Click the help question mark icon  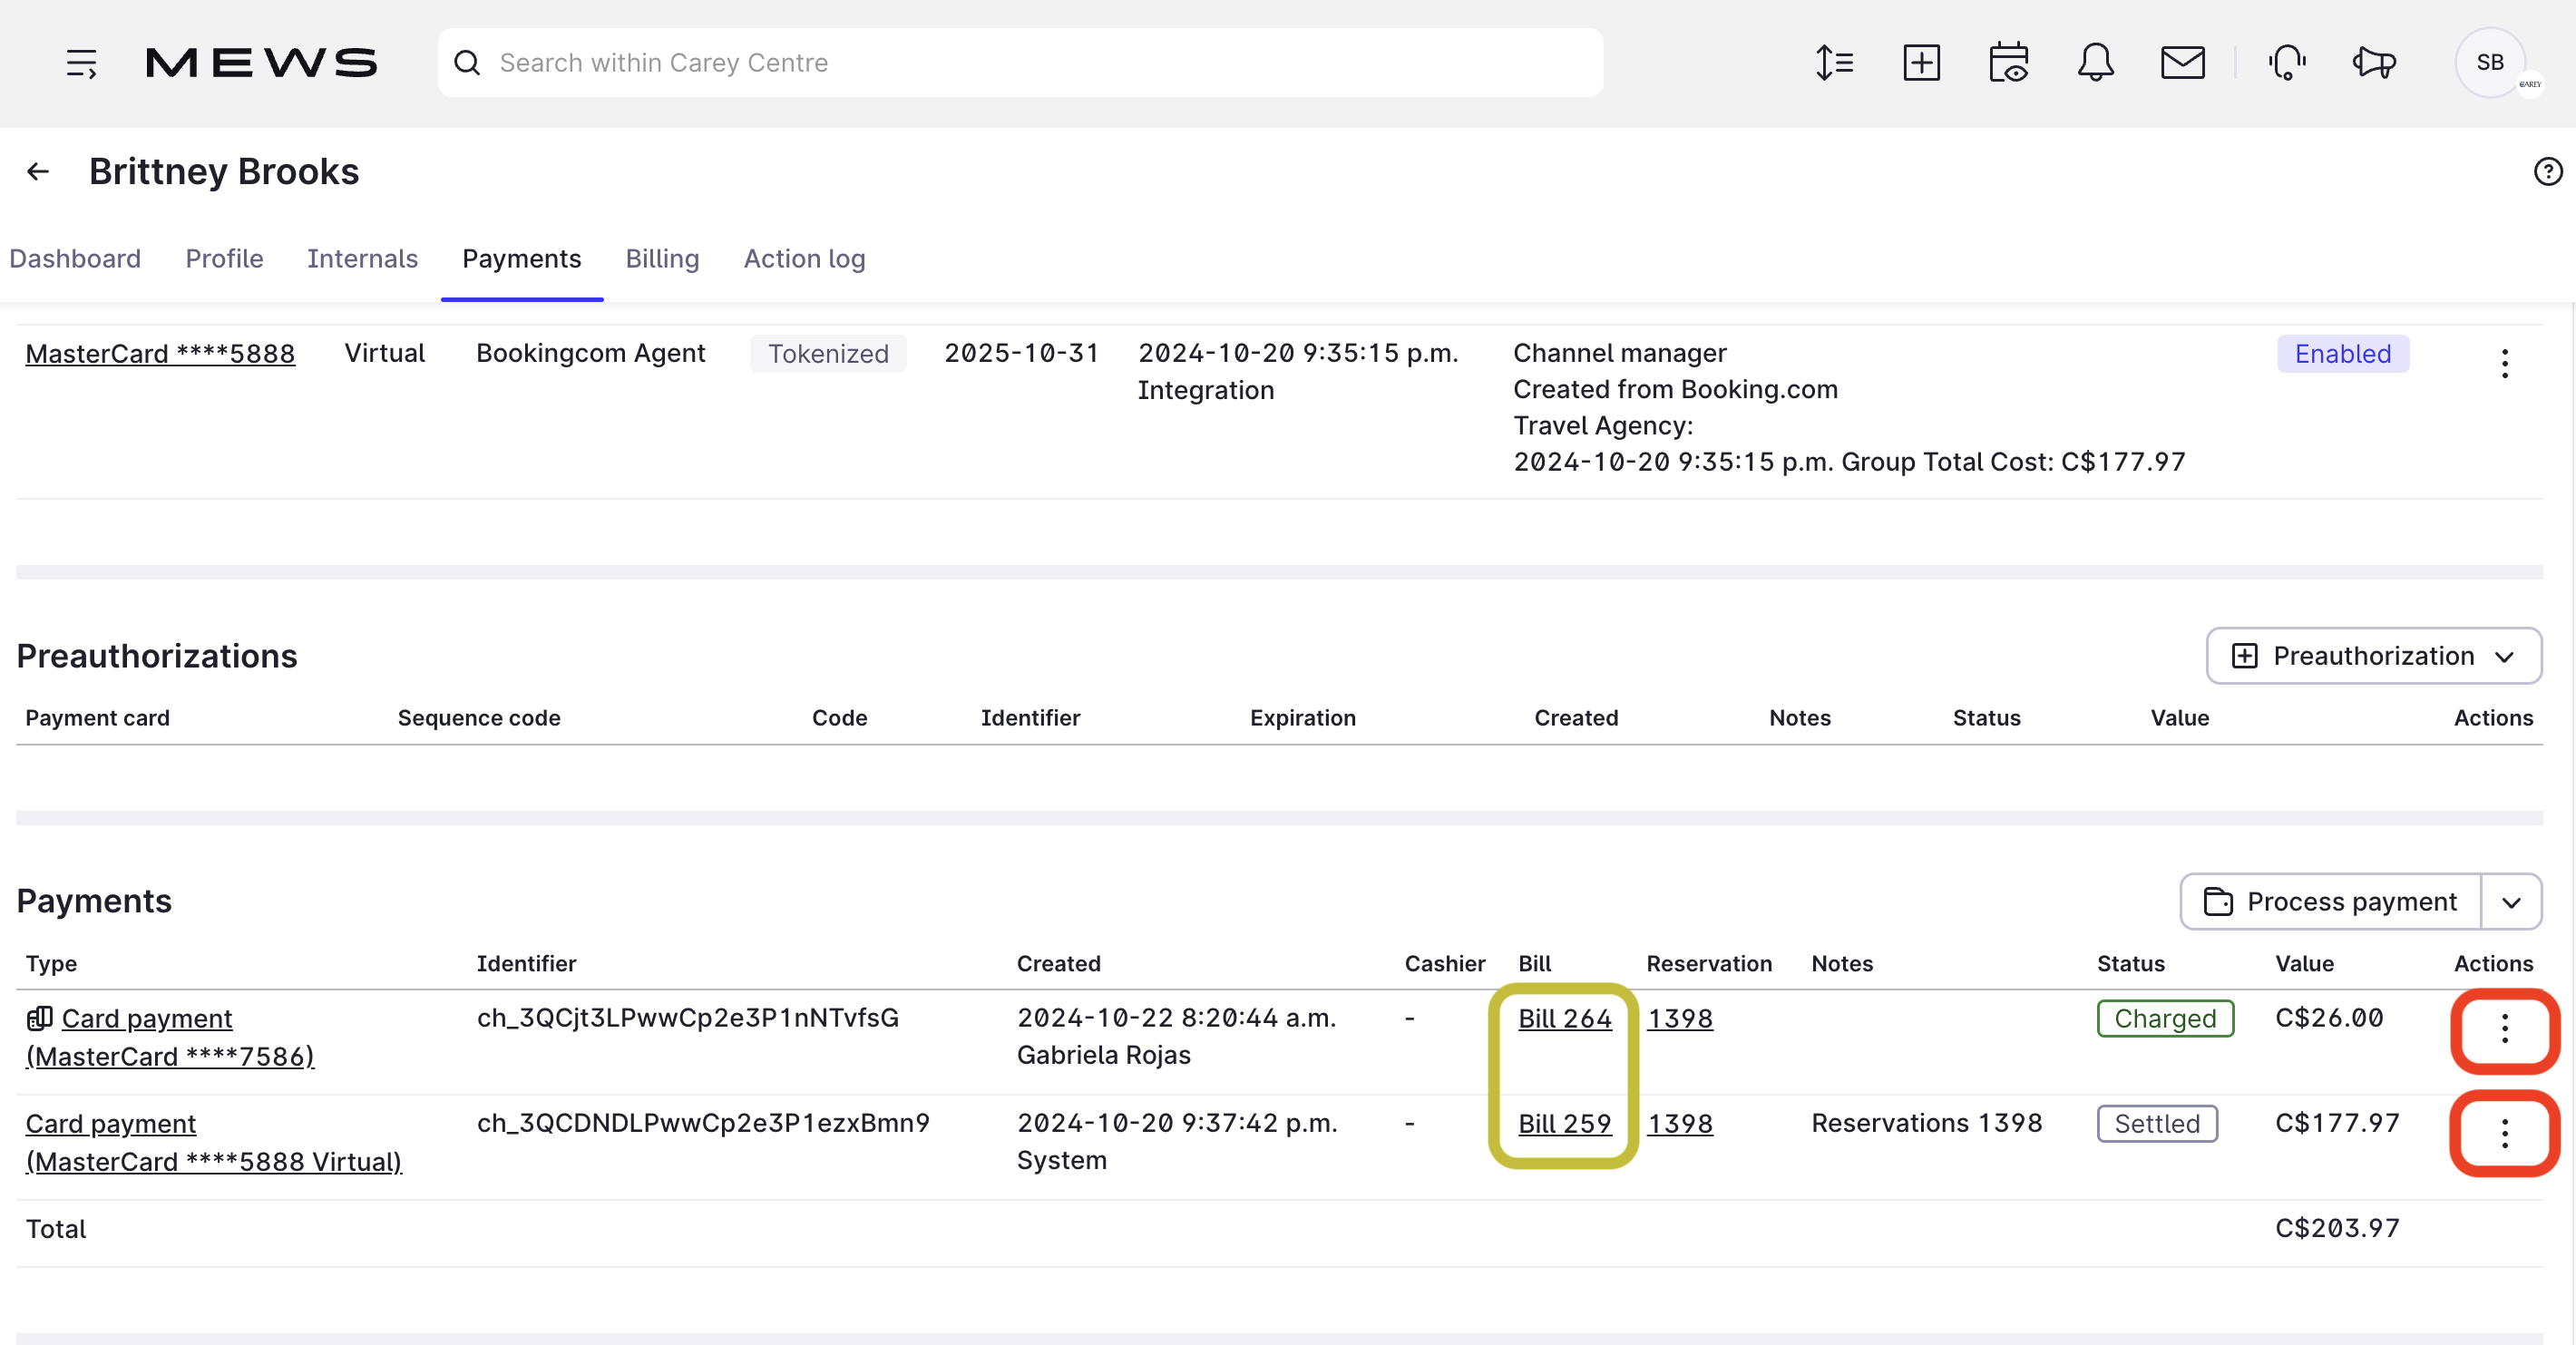[x=2547, y=172]
